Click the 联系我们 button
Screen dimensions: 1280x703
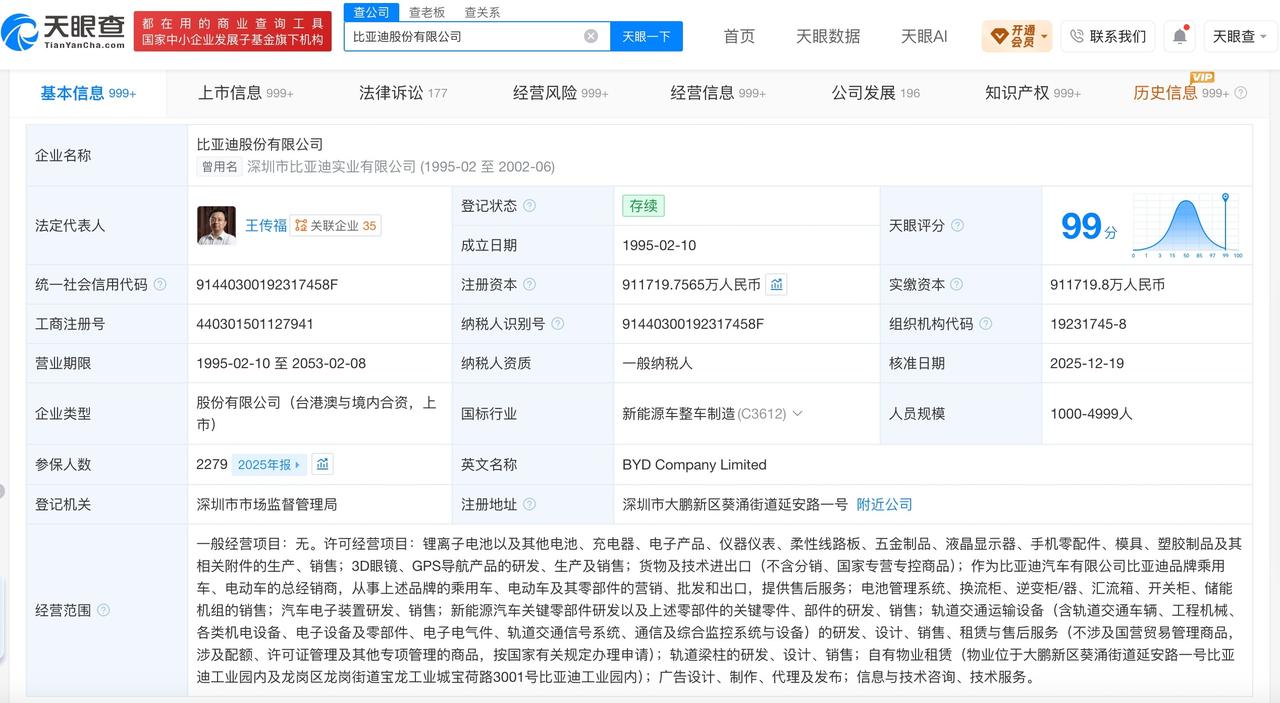click(x=1108, y=36)
